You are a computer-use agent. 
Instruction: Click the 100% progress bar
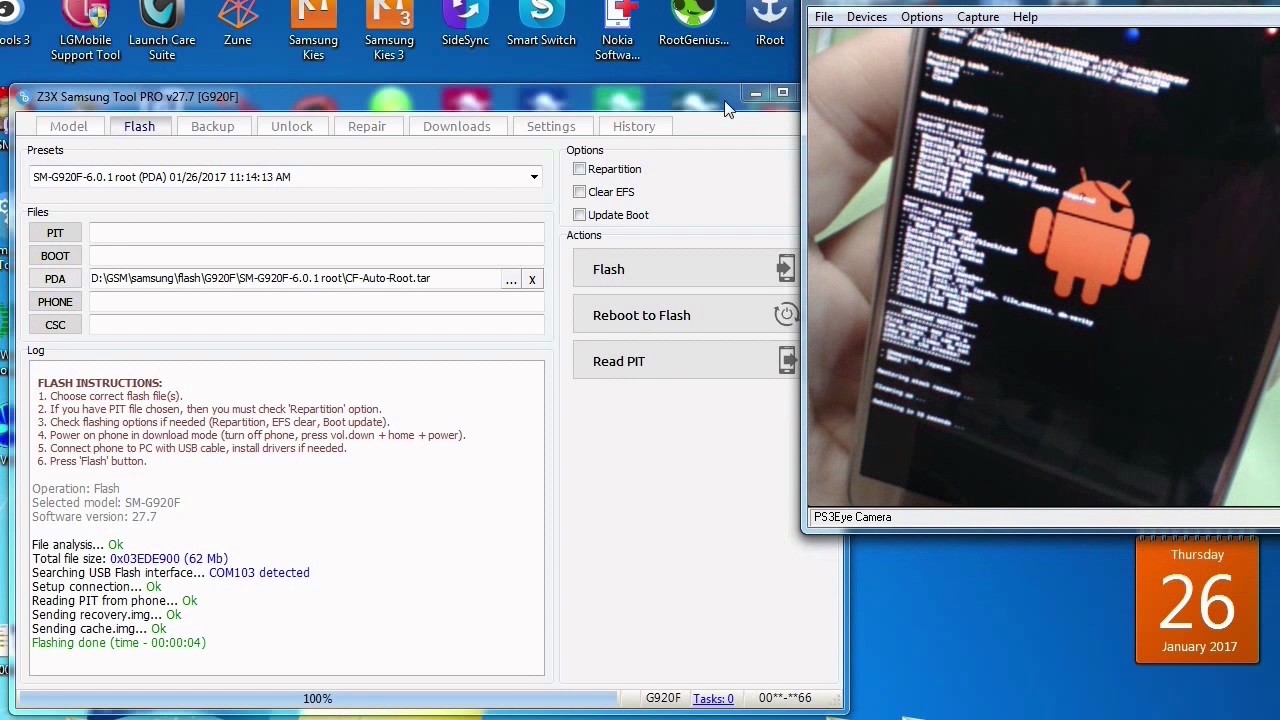pos(318,699)
